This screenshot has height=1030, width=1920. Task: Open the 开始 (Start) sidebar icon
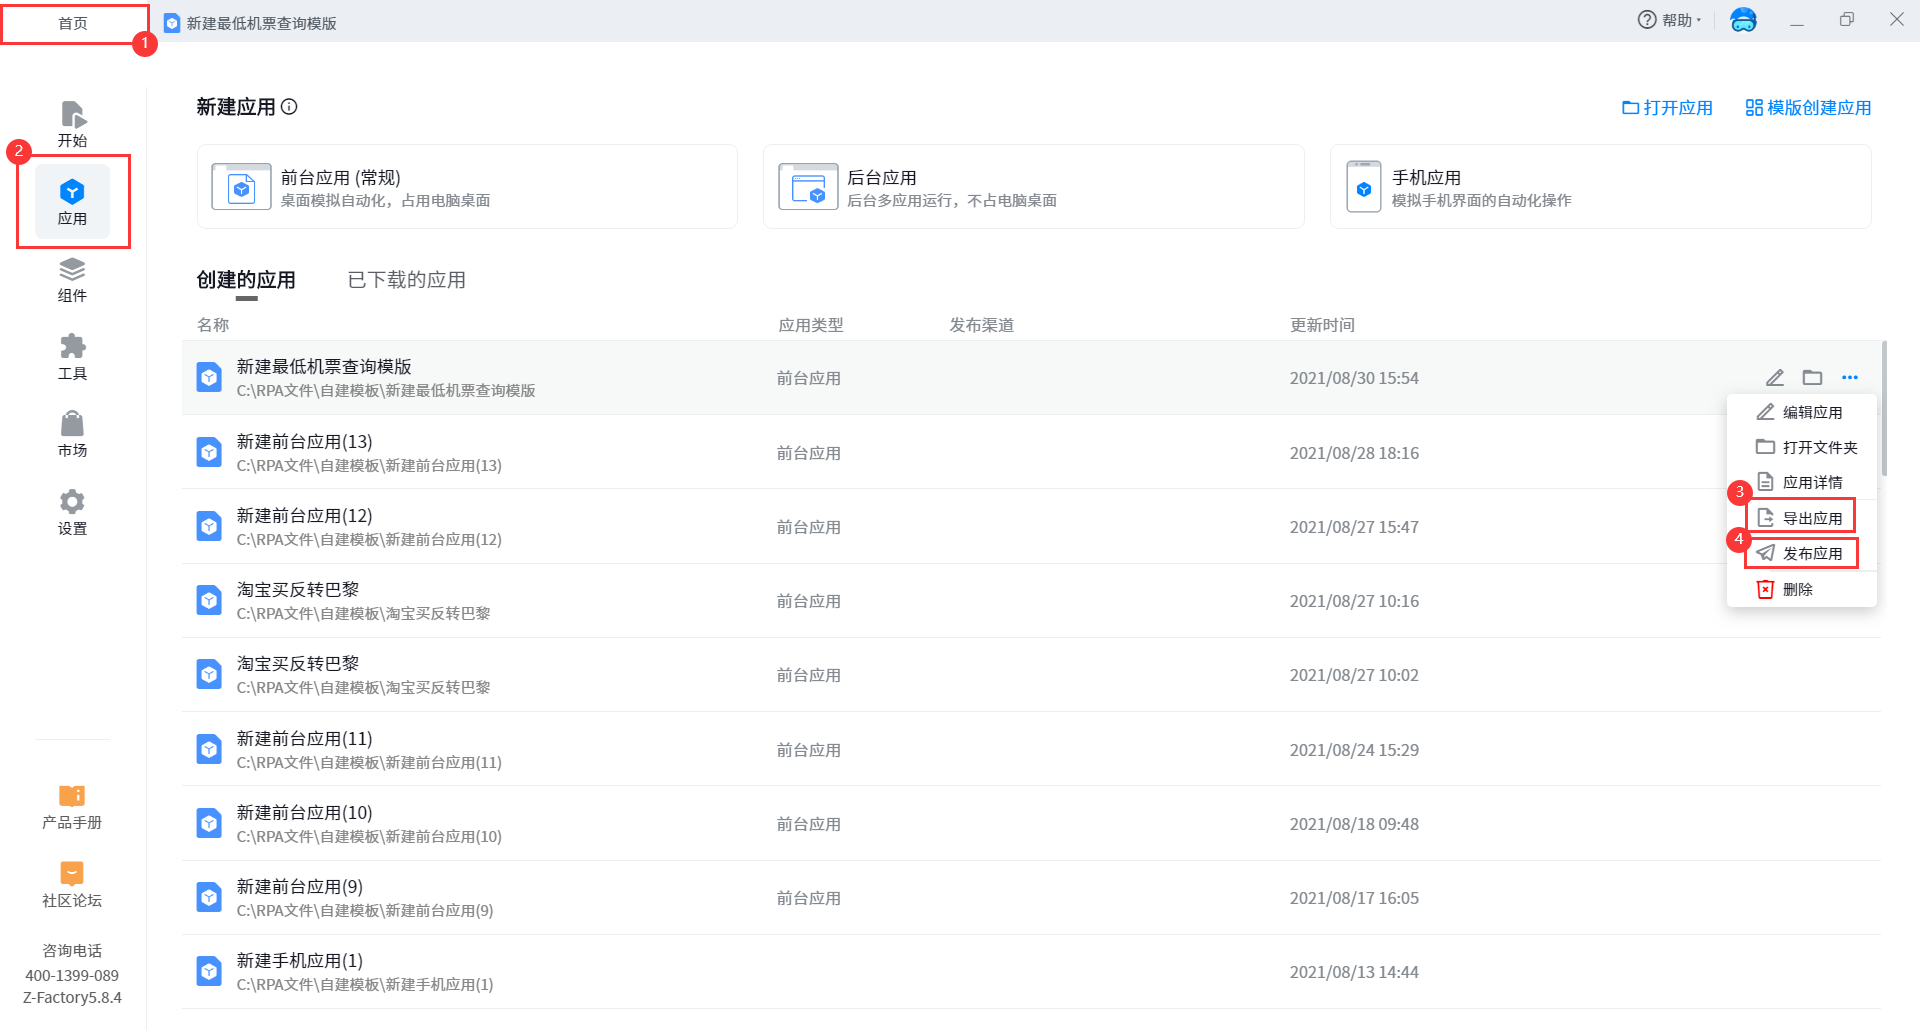pos(72,124)
